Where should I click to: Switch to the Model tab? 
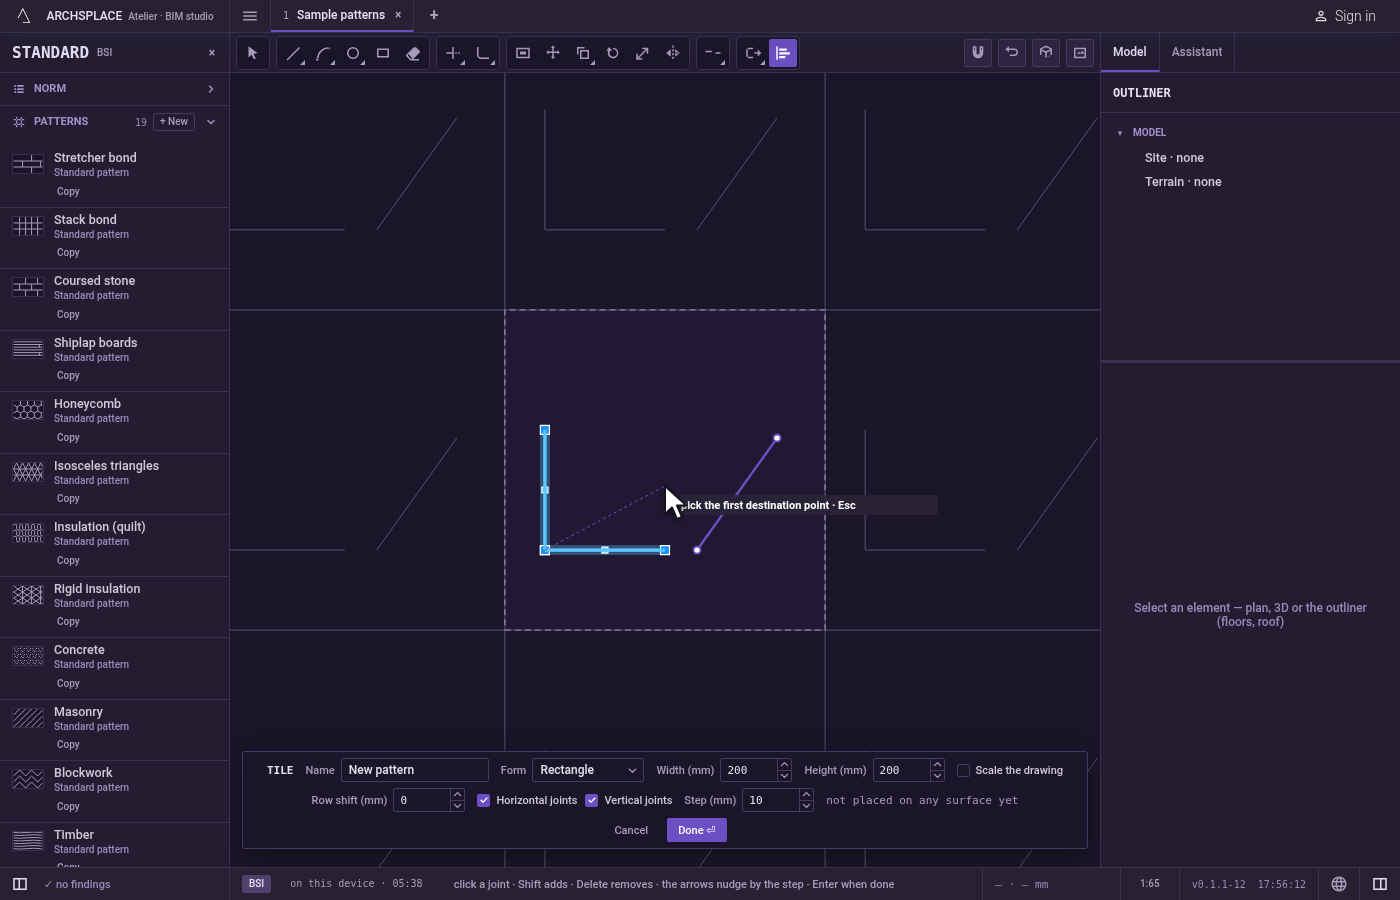coord(1130,52)
